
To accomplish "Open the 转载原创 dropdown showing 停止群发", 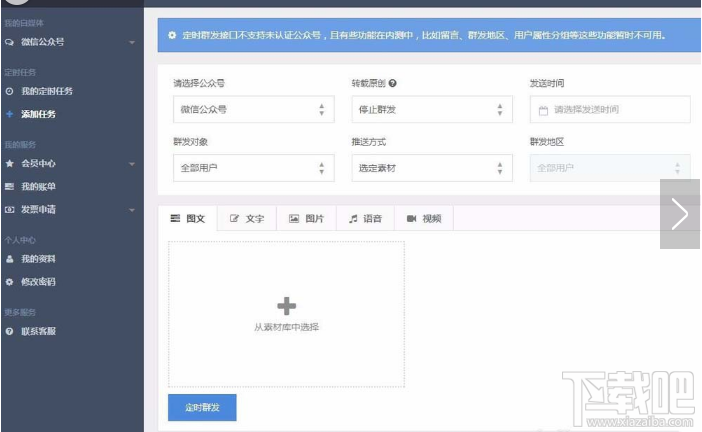I will [x=432, y=109].
